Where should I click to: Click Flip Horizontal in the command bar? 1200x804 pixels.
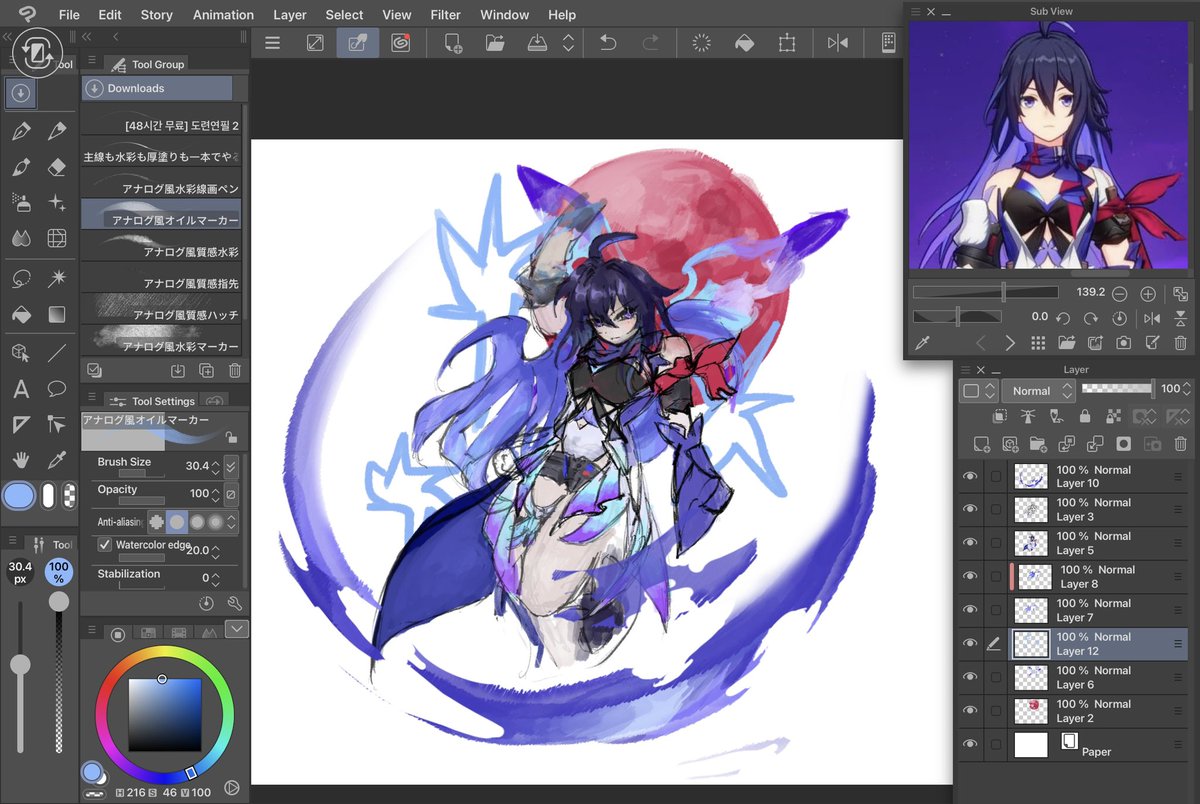(837, 43)
